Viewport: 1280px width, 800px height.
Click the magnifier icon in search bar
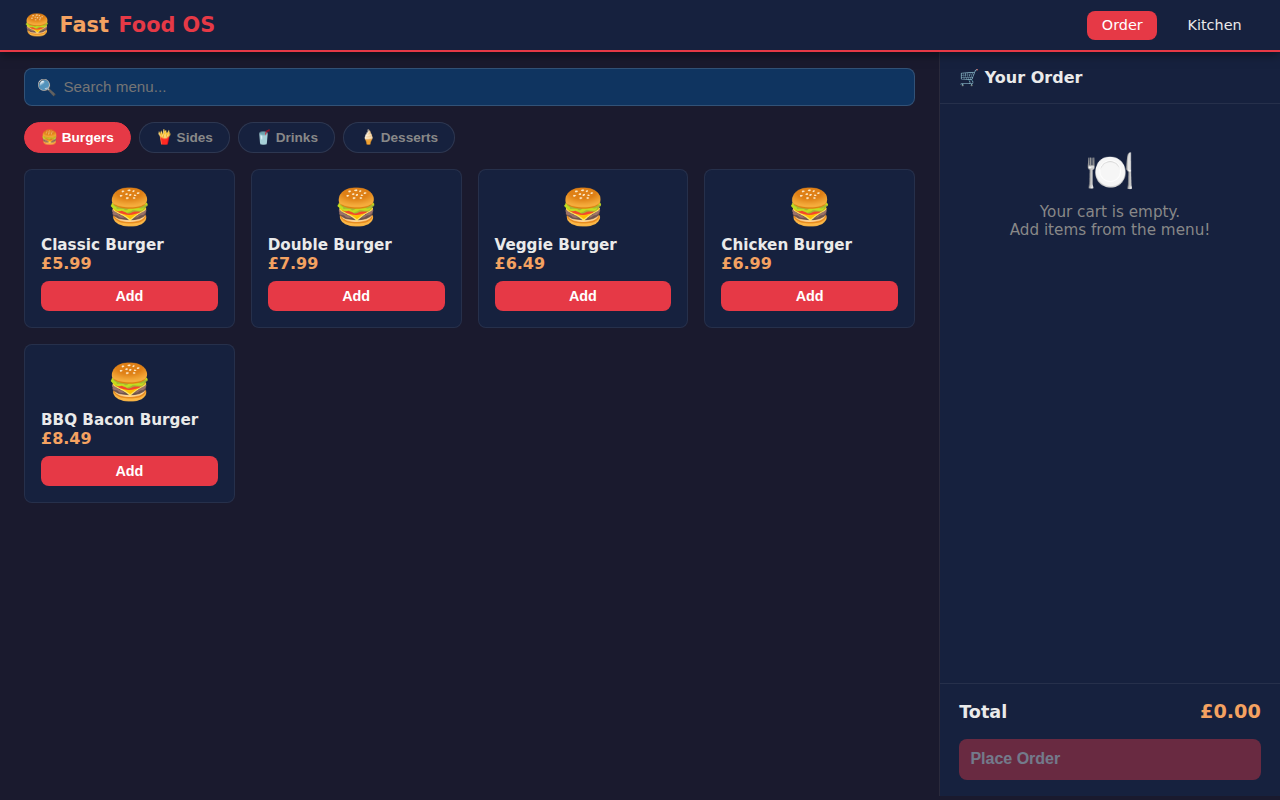(x=46, y=87)
